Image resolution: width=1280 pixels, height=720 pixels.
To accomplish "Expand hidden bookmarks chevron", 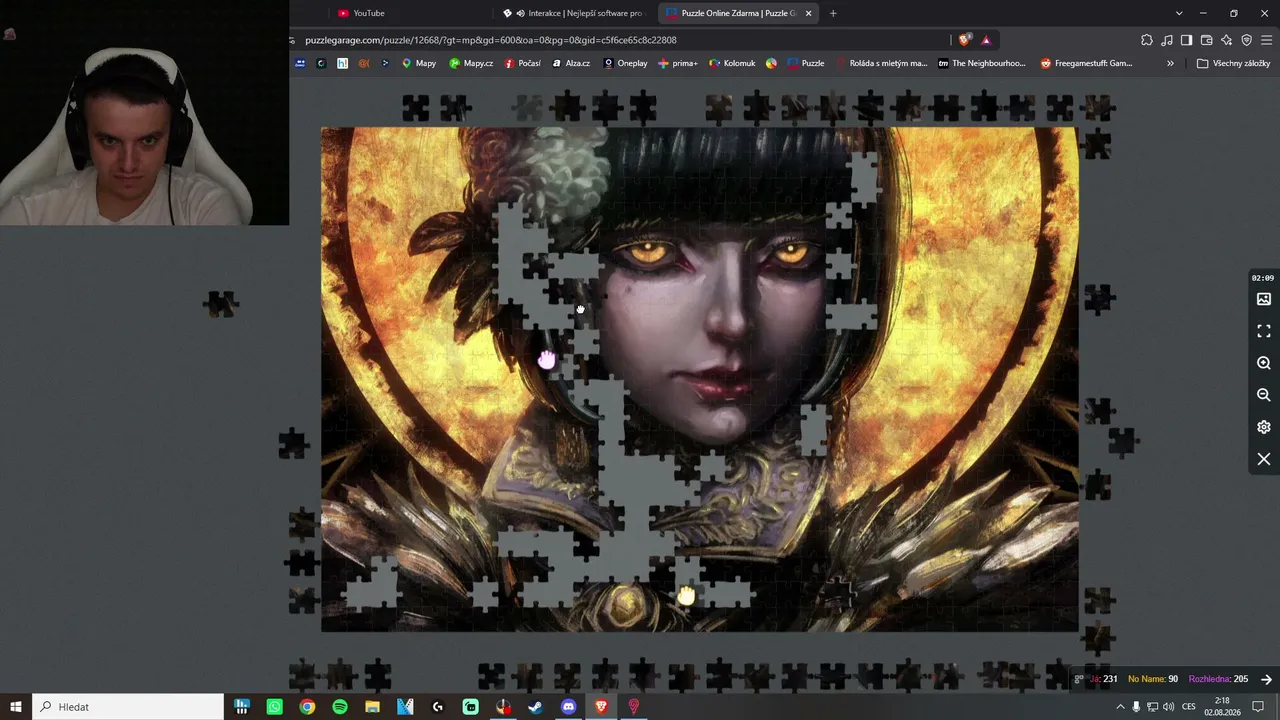I will click(1170, 63).
